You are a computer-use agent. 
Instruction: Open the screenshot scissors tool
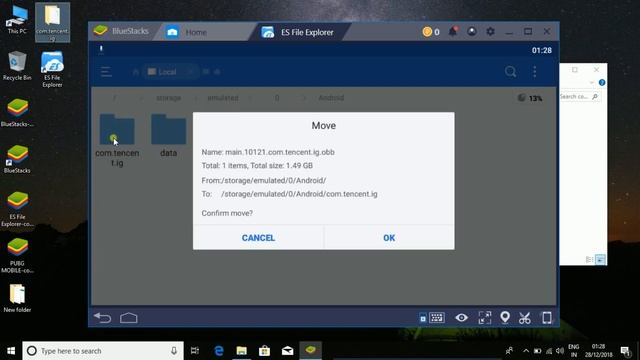pos(524,318)
